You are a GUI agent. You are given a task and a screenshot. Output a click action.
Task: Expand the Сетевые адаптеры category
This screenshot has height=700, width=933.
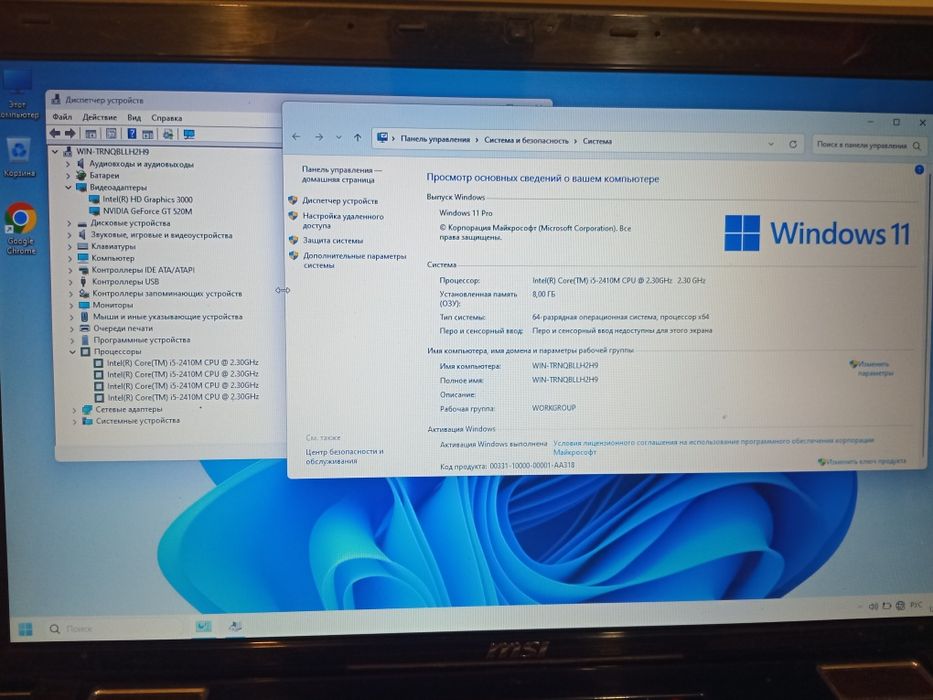click(x=74, y=410)
